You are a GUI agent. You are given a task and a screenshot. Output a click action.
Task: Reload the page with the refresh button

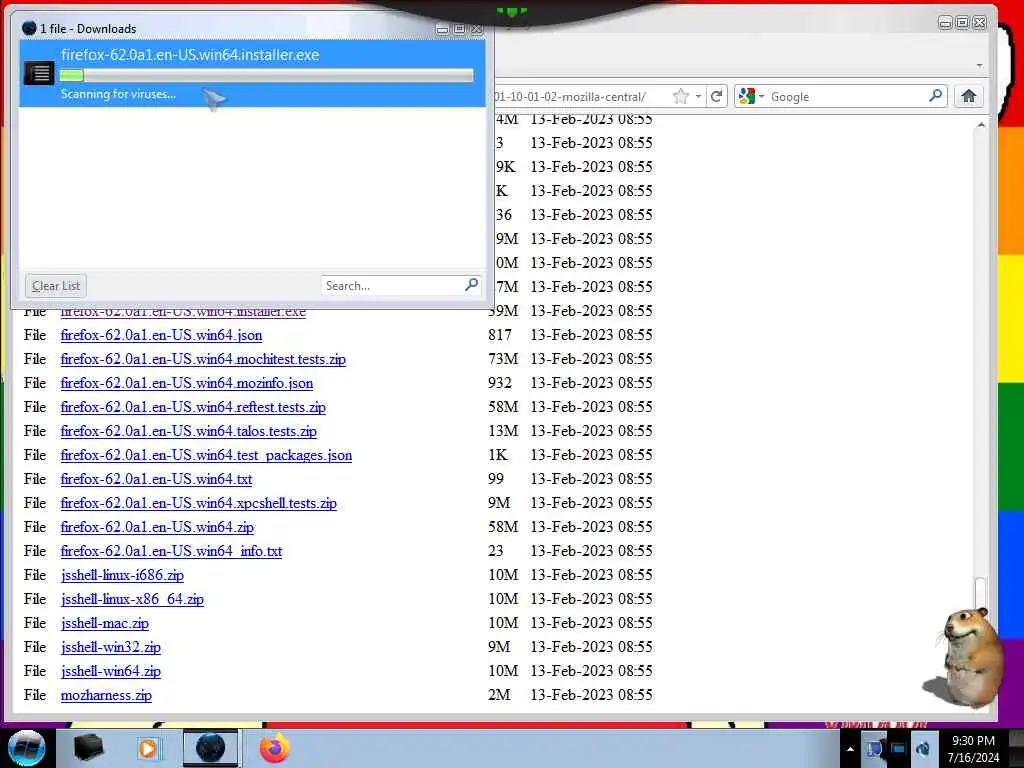(716, 97)
